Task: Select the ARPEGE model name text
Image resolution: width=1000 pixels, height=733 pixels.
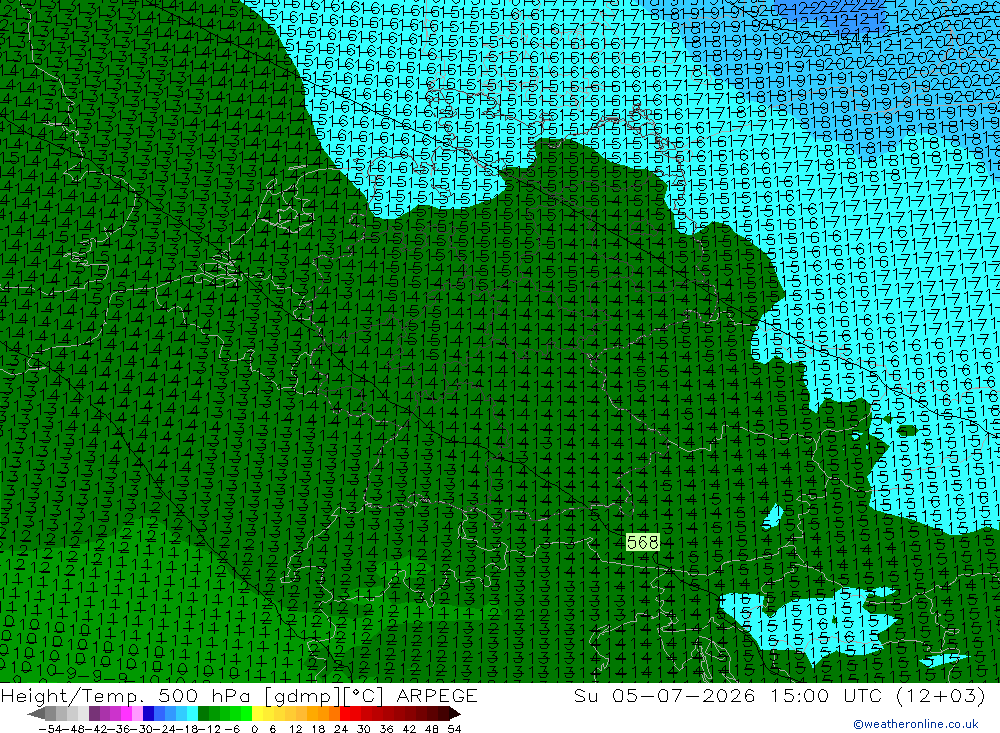Action: click(x=436, y=695)
